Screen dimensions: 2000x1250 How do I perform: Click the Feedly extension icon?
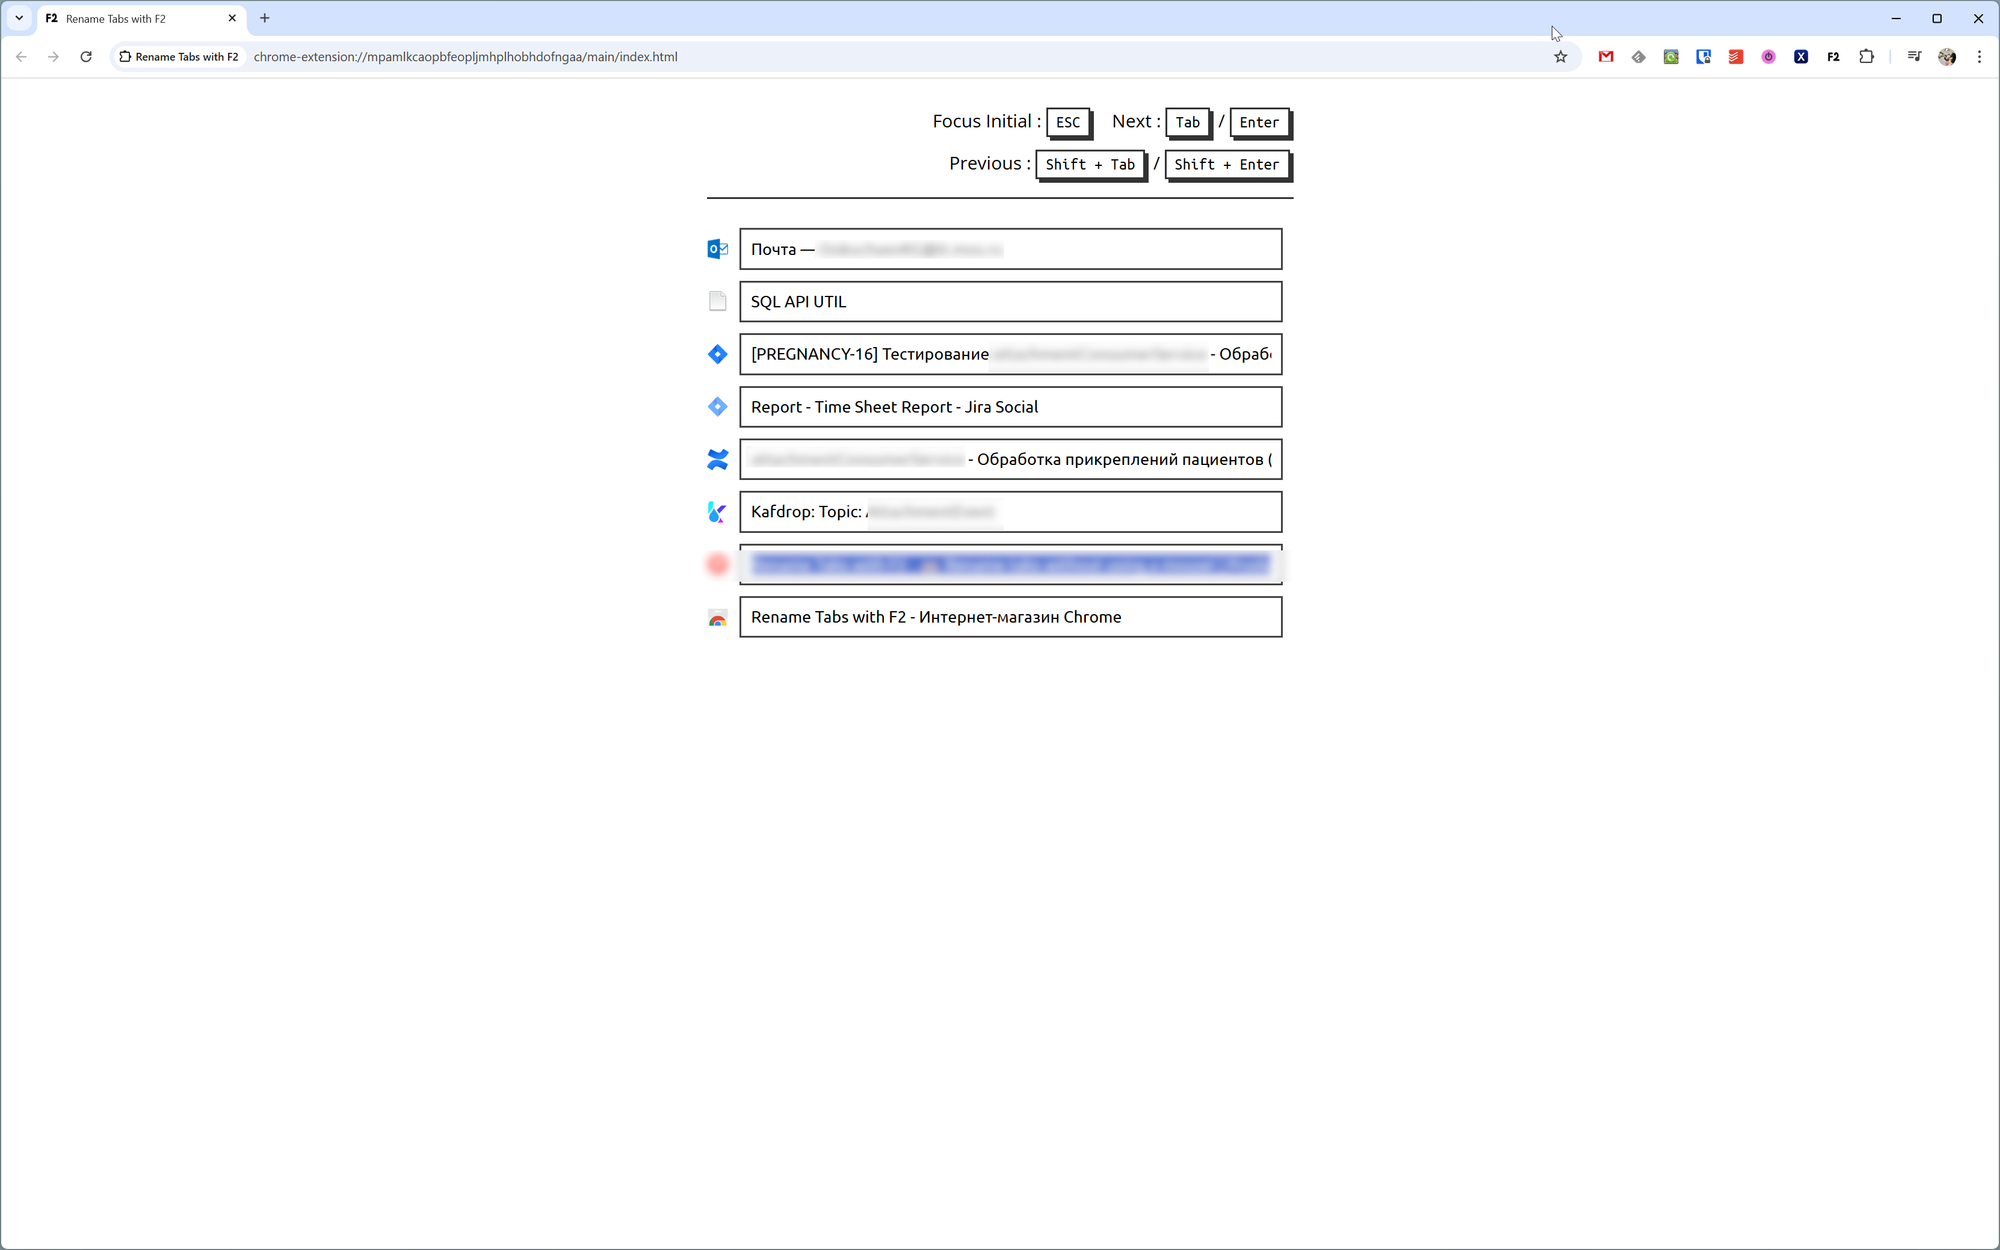click(x=1638, y=57)
